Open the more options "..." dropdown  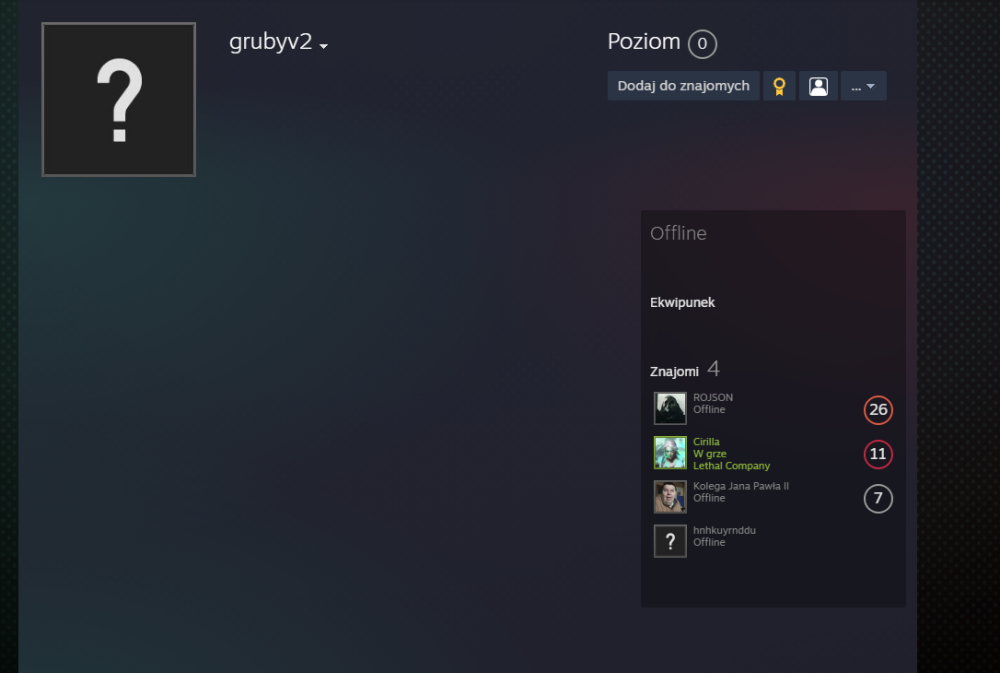pyautogui.click(x=863, y=86)
